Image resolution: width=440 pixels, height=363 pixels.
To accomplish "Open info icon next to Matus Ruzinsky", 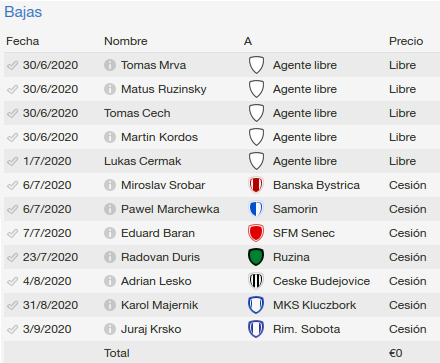I will pos(110,89).
